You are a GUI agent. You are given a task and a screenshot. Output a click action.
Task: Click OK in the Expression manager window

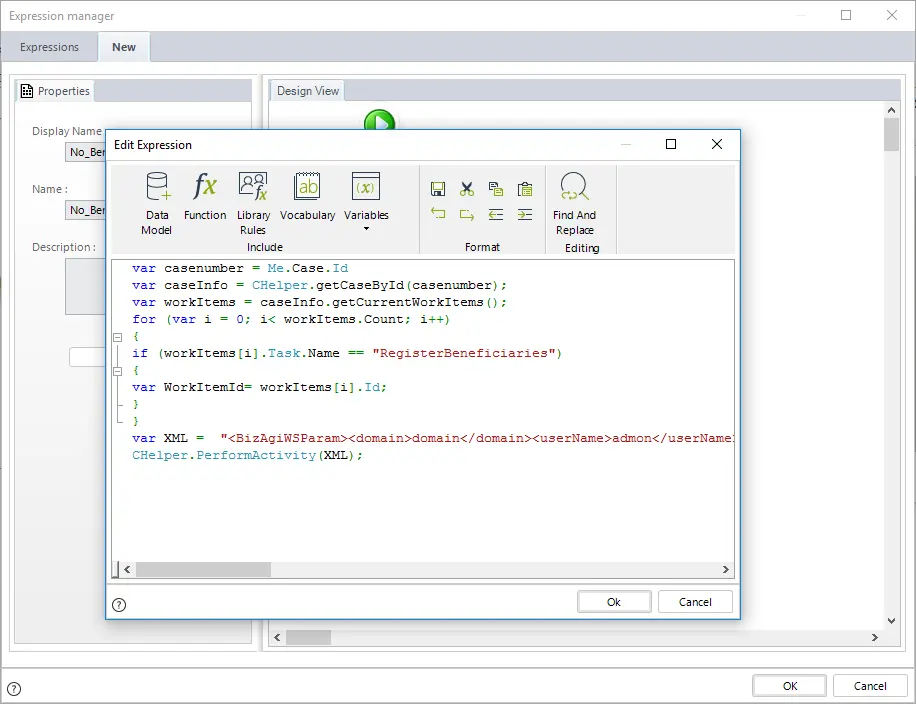coord(790,686)
